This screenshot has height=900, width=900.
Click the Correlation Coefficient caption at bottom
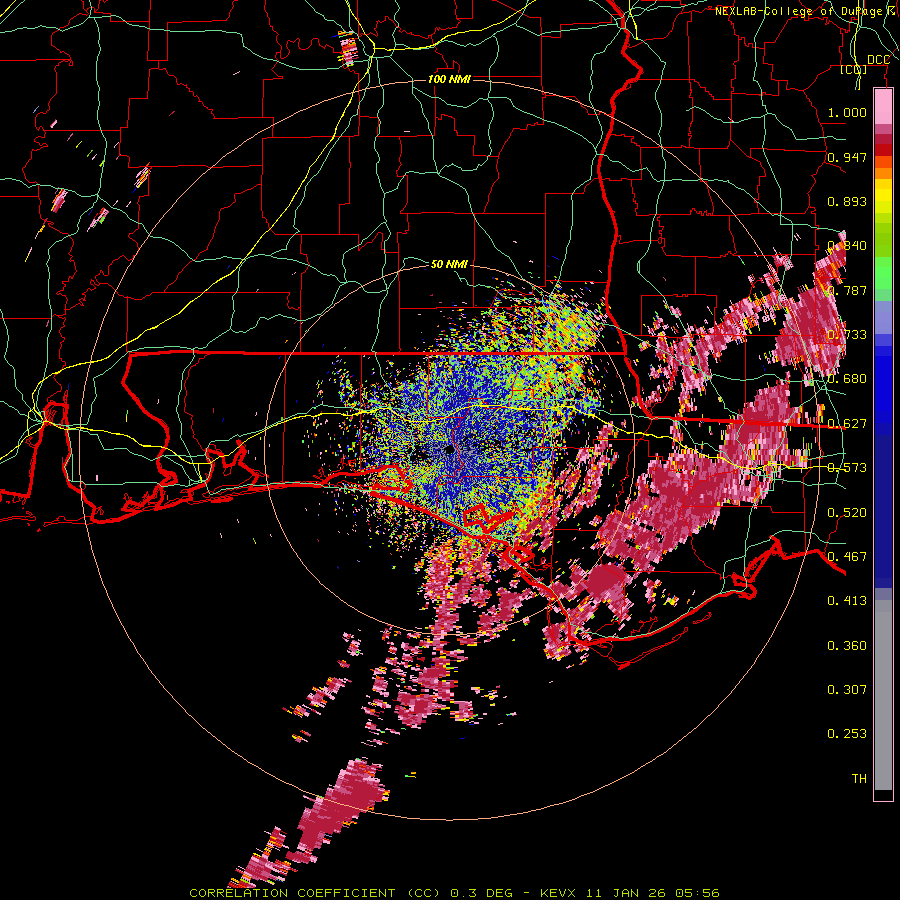click(x=454, y=893)
